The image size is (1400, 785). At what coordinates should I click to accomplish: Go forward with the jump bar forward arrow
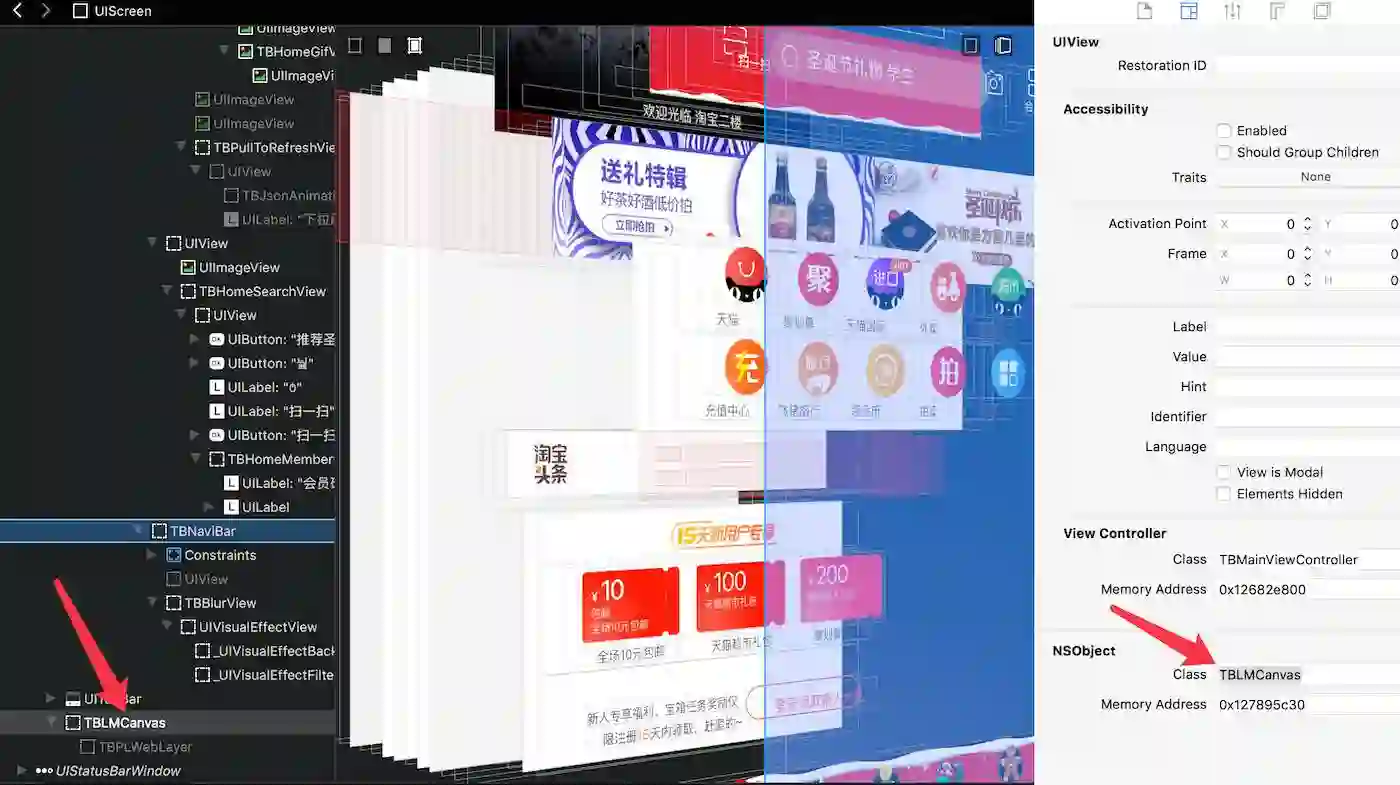coord(45,11)
